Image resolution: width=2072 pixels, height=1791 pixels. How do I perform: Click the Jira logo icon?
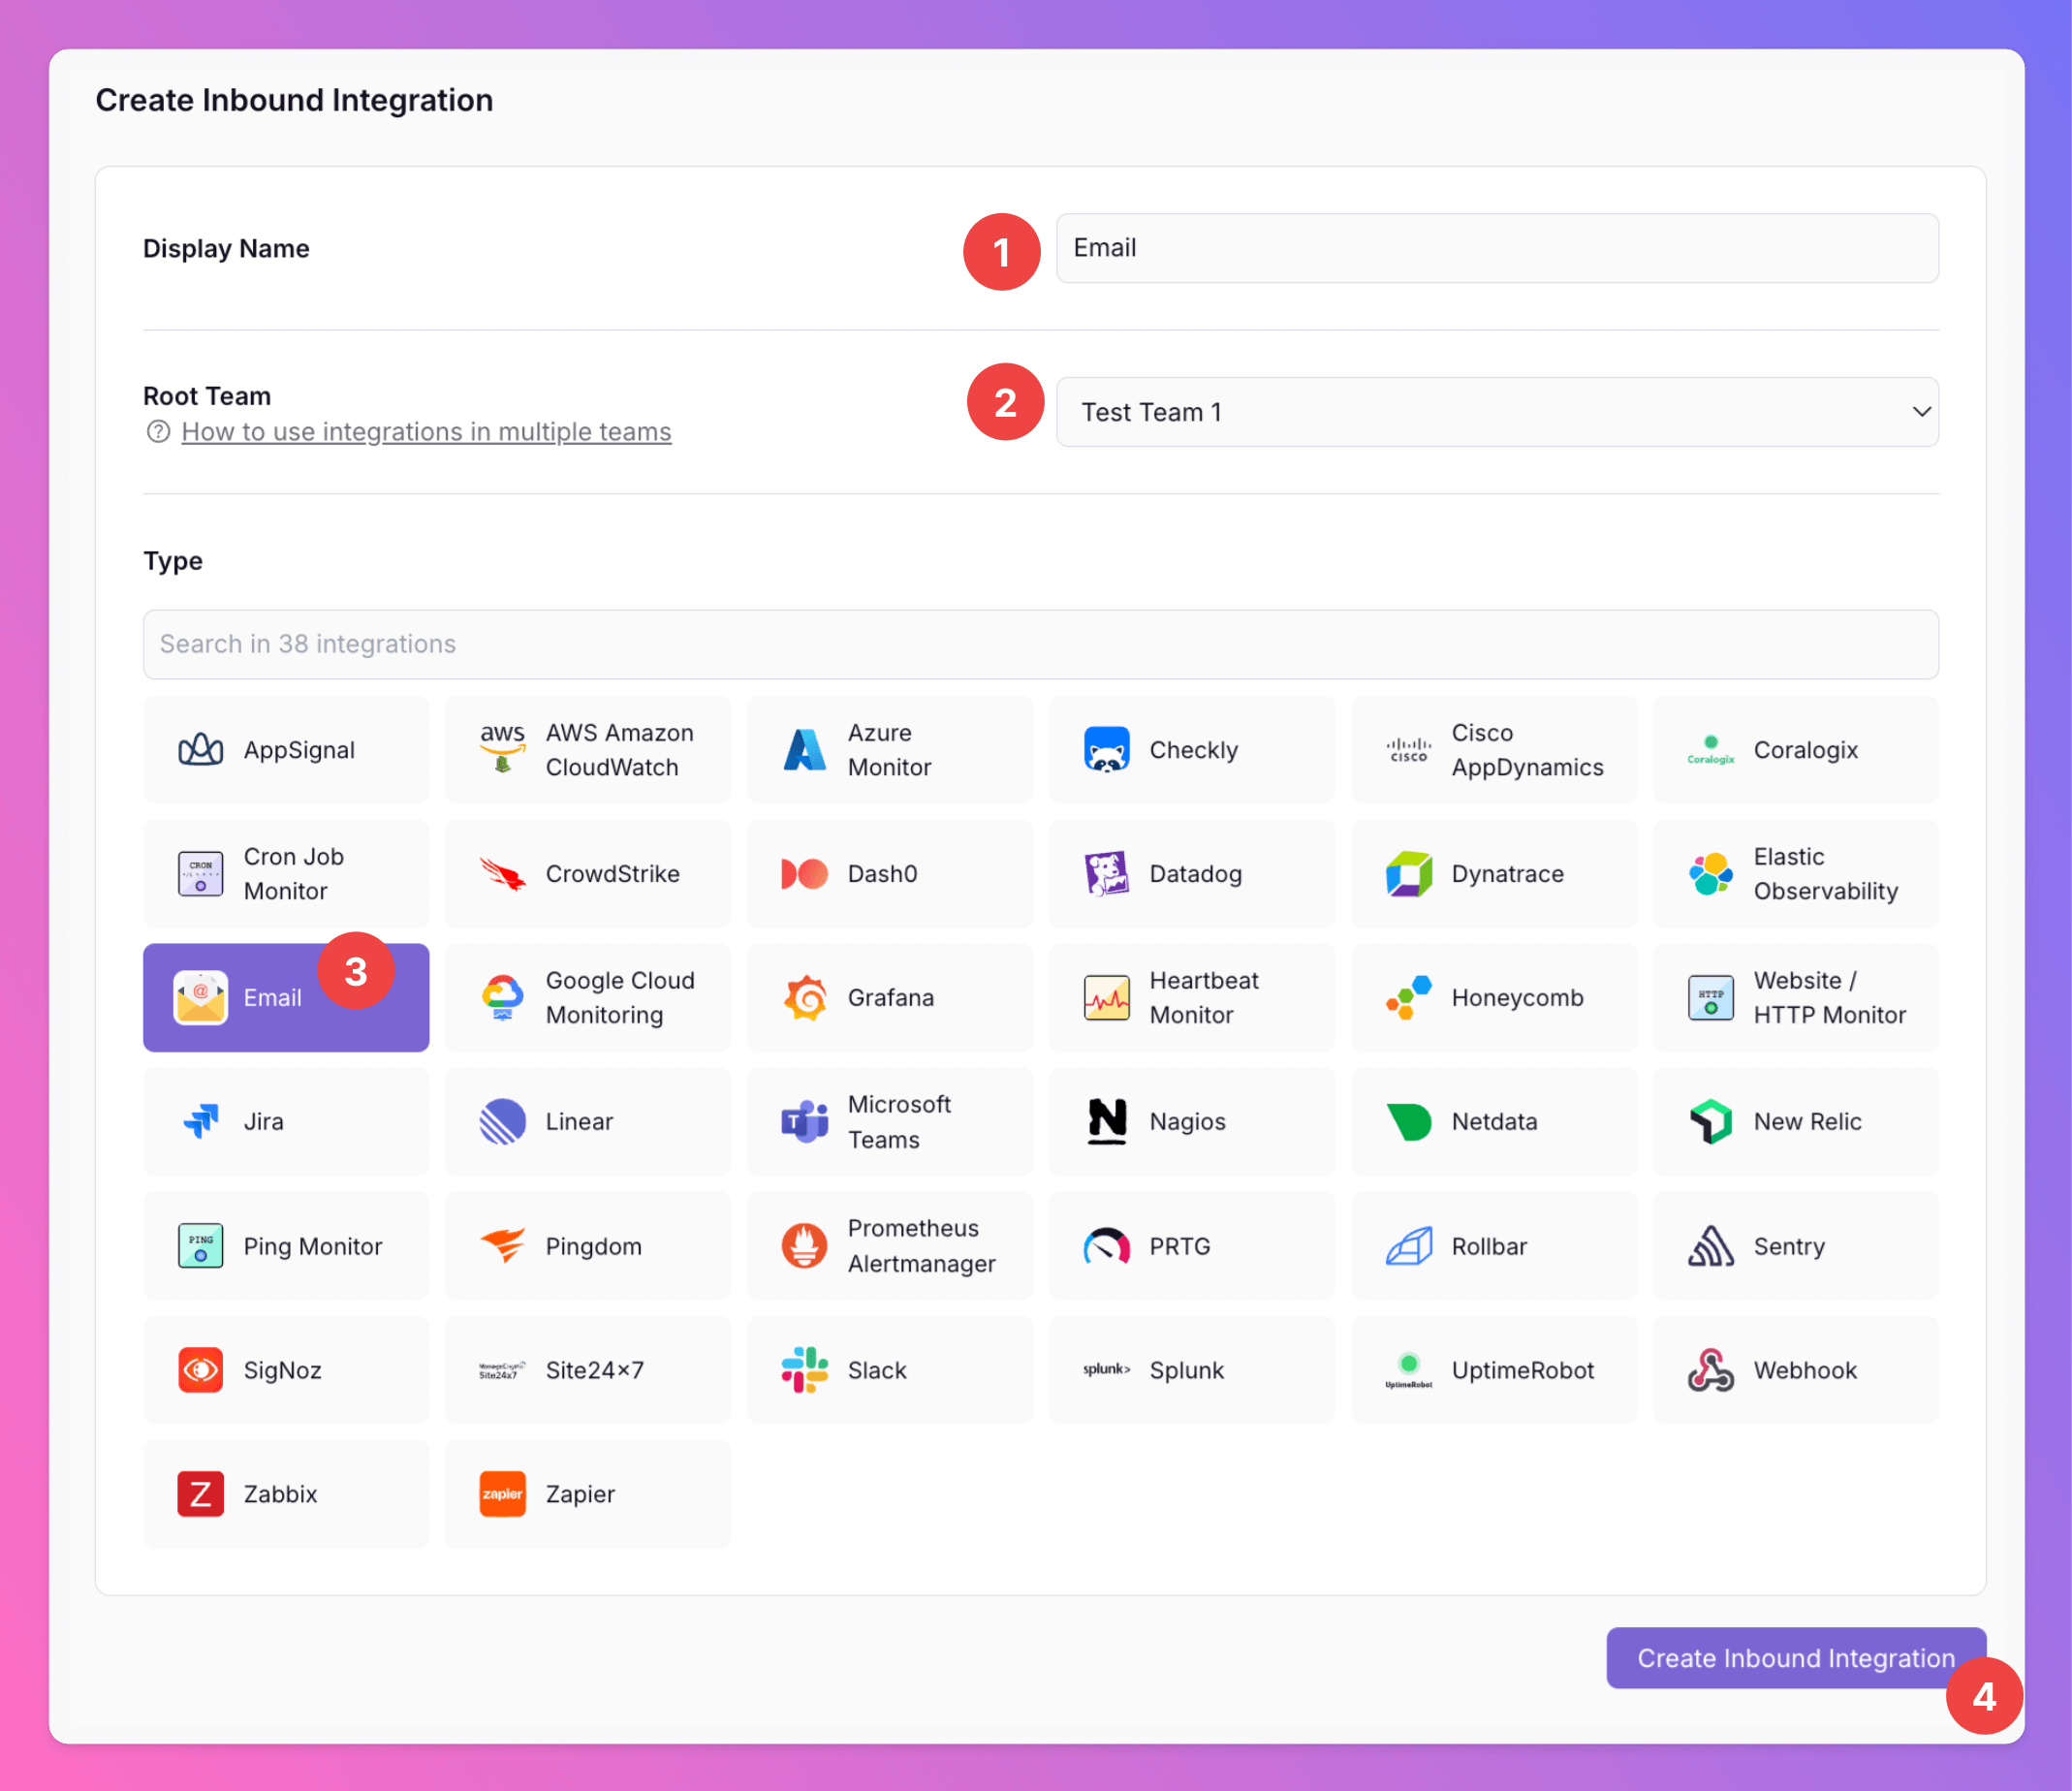coord(200,1122)
